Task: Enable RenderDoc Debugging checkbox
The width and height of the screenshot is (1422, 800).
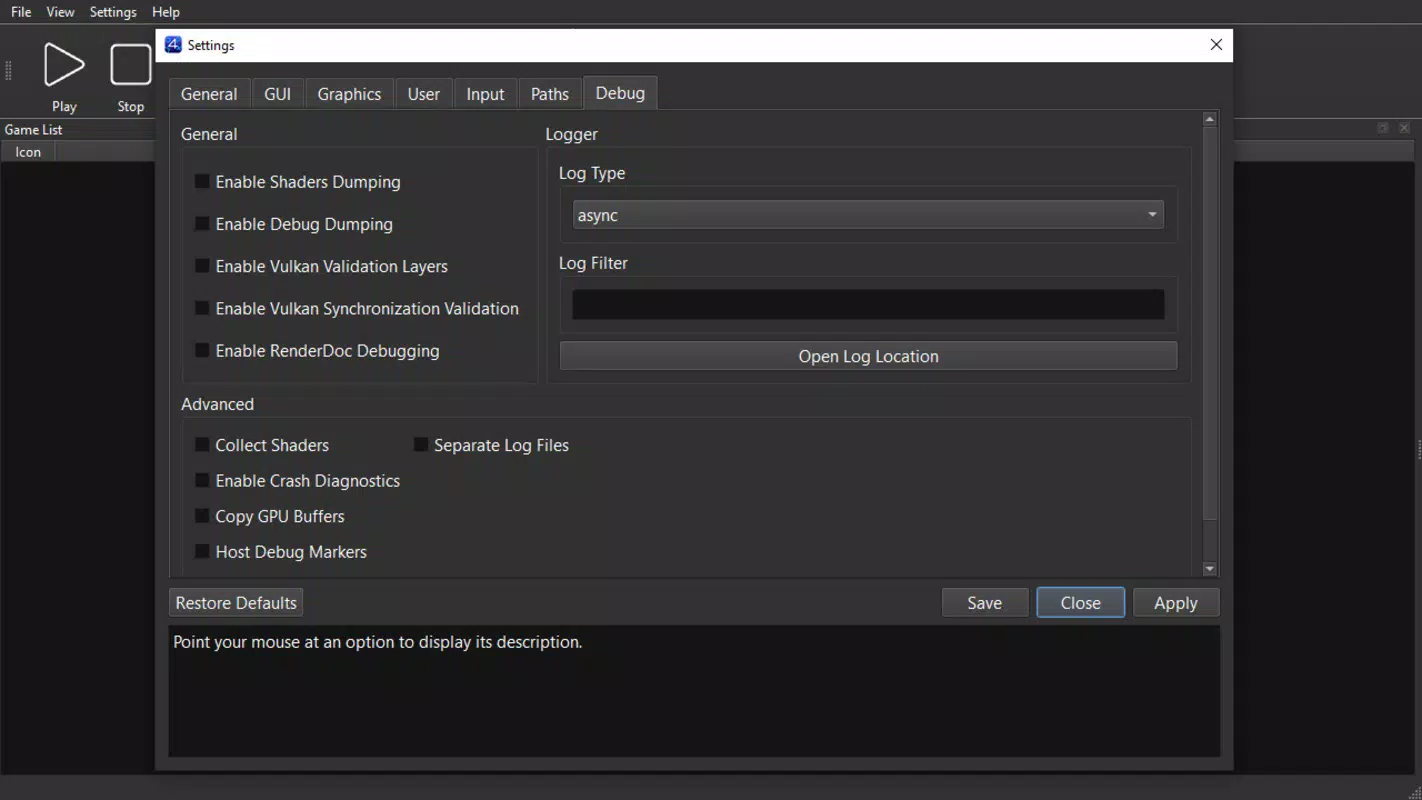Action: coord(202,350)
